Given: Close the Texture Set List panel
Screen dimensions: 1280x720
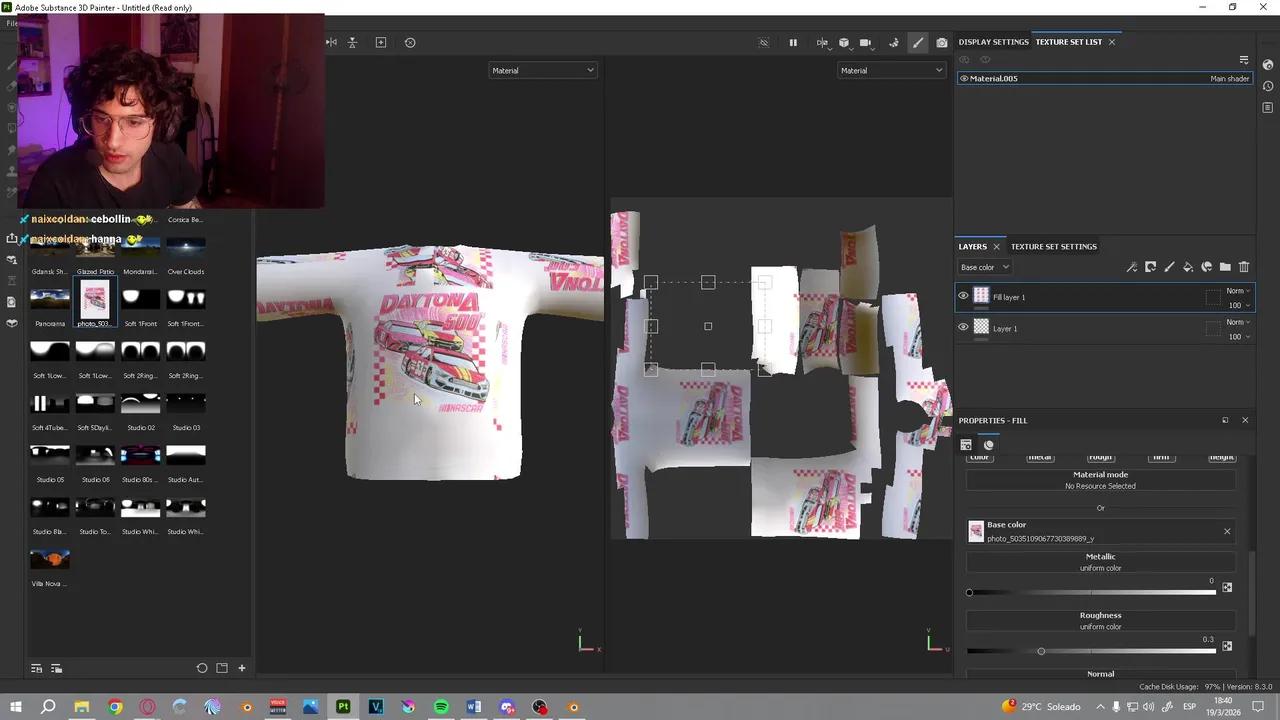Looking at the screenshot, I should tap(1111, 42).
